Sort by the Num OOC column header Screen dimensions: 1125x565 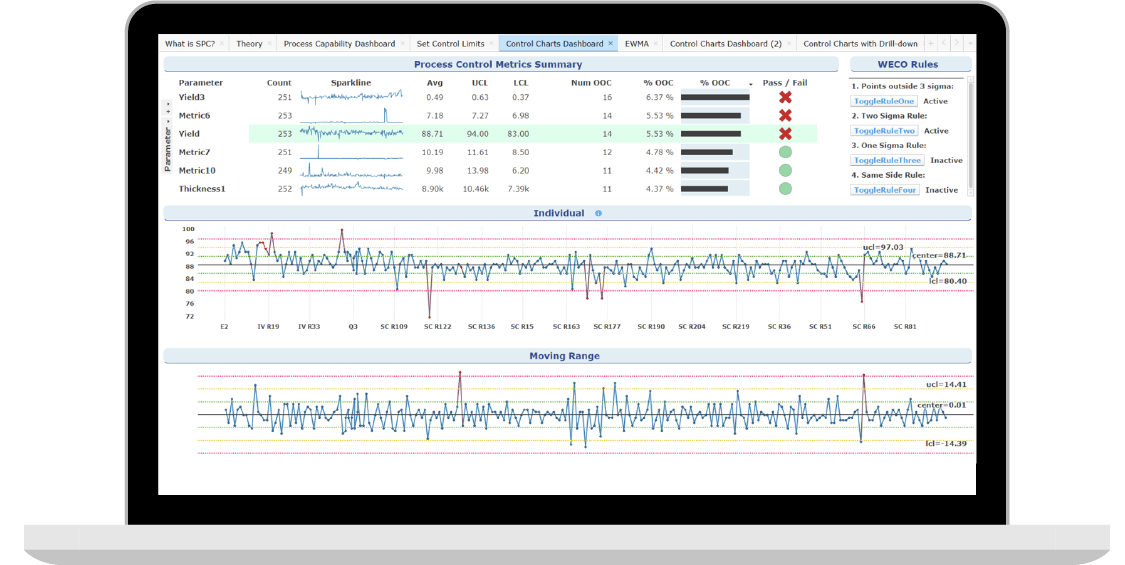[x=591, y=83]
